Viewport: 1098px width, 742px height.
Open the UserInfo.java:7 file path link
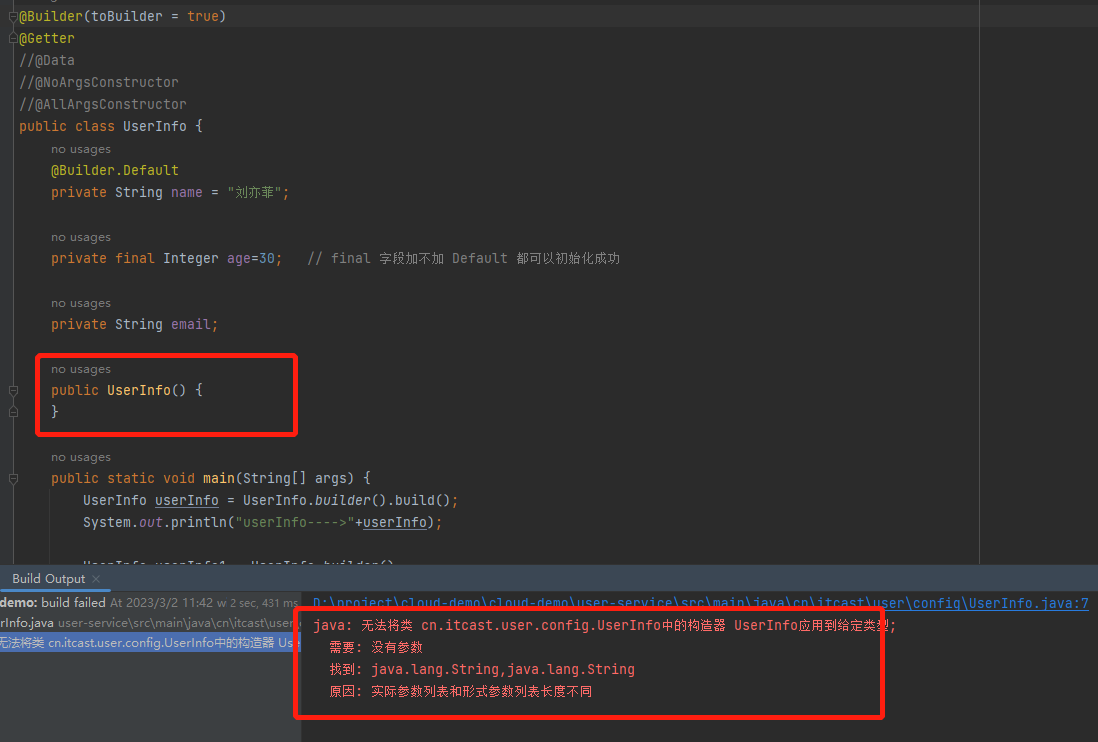click(700, 603)
